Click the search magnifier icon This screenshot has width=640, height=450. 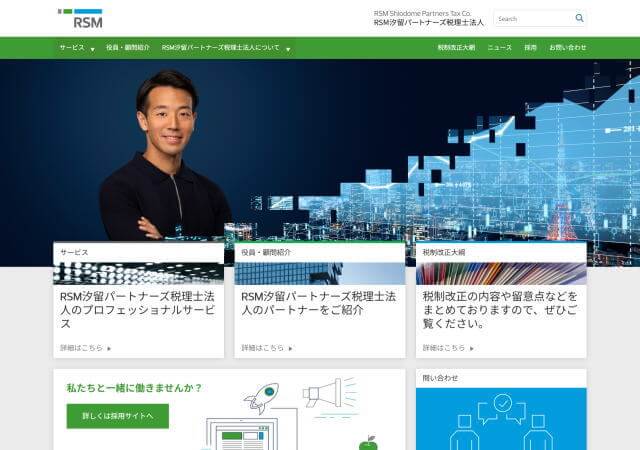point(579,18)
